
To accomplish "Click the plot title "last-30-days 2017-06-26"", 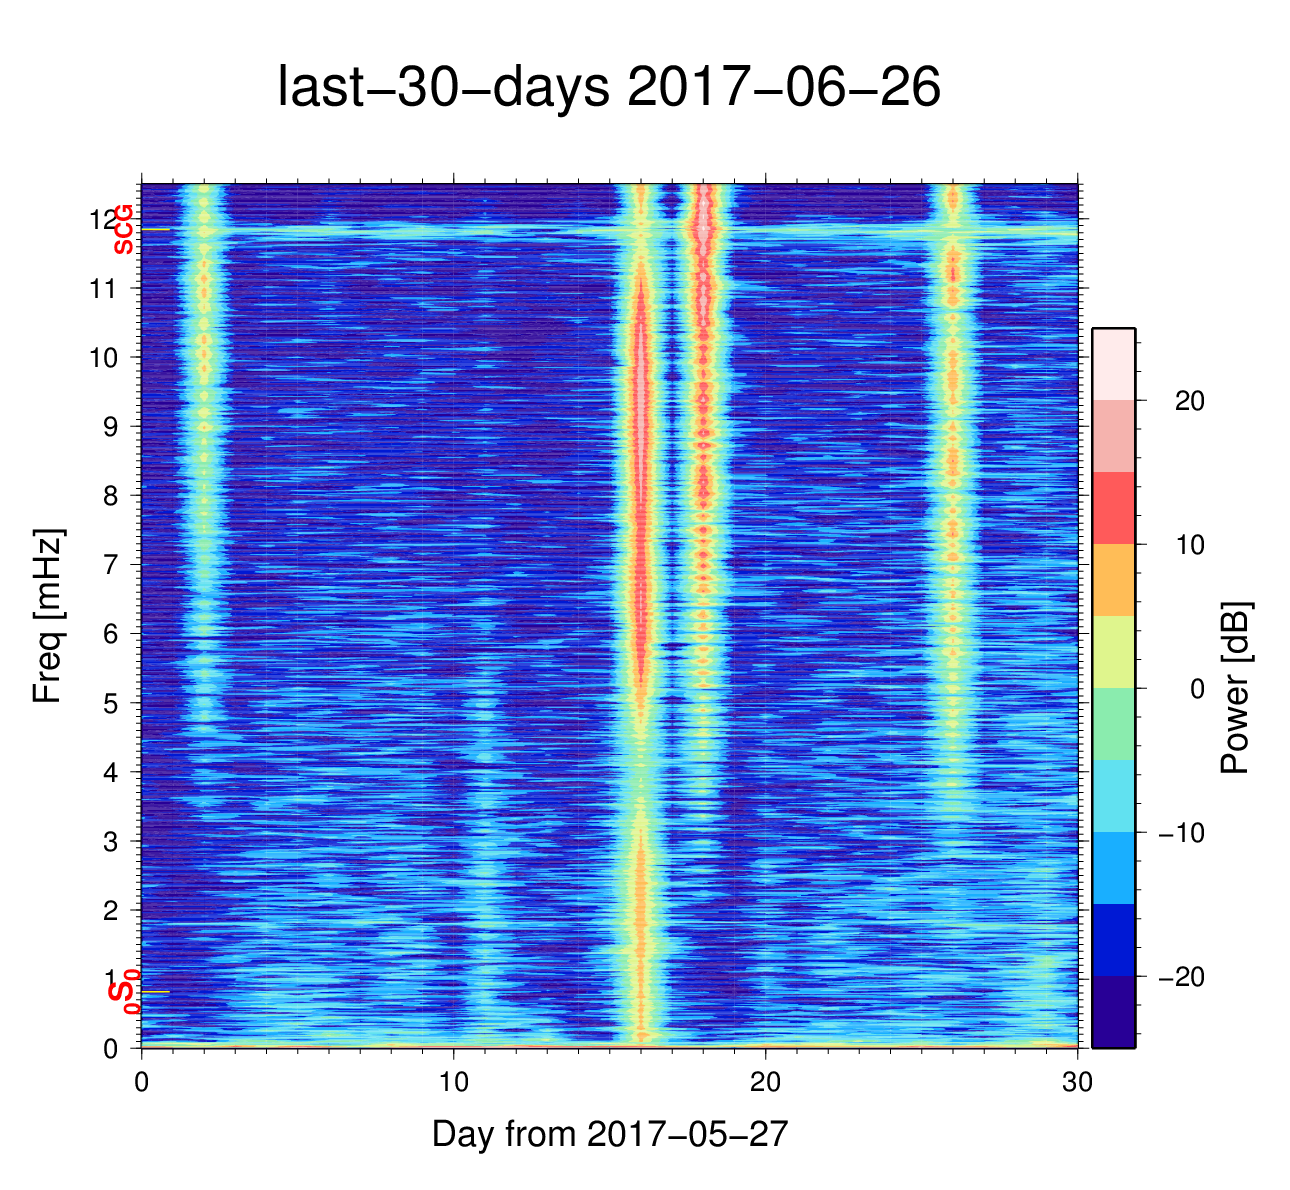I will pyautogui.click(x=608, y=89).
